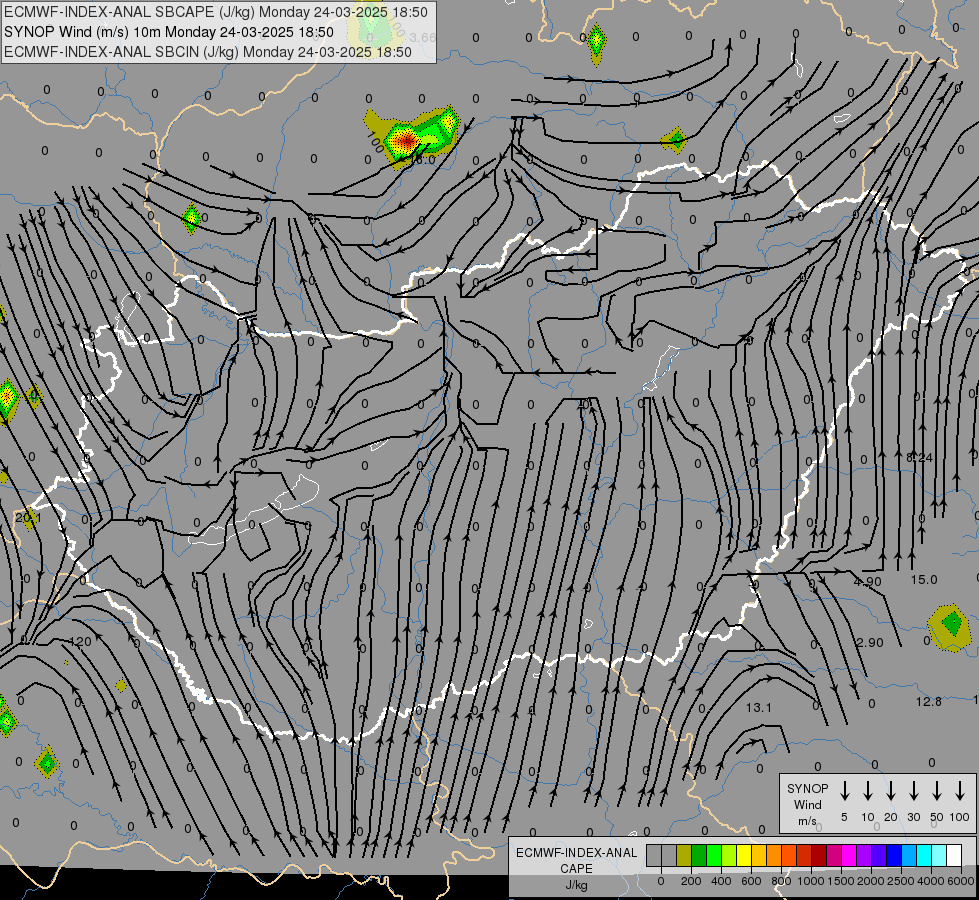Click the map value 4.90
Image resolution: width=979 pixels, height=900 pixels.
coord(868,581)
